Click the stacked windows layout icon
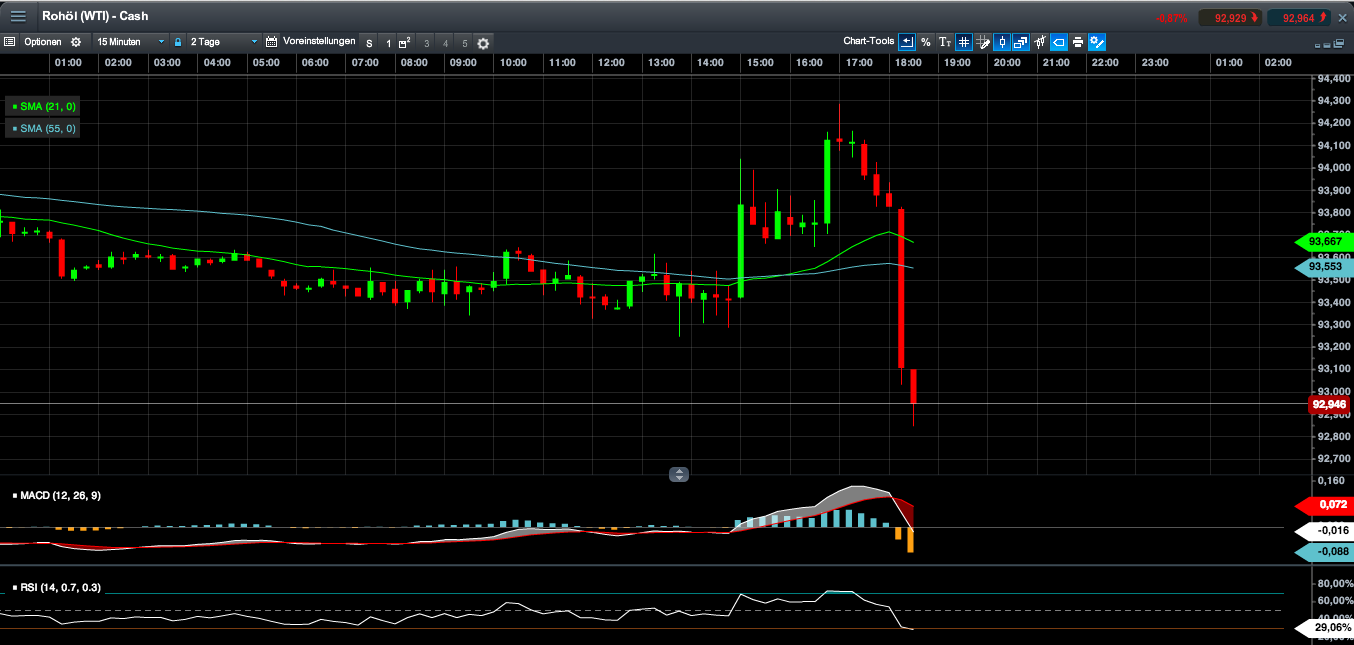The width and height of the screenshot is (1354, 645). pyautogui.click(x=1340, y=43)
